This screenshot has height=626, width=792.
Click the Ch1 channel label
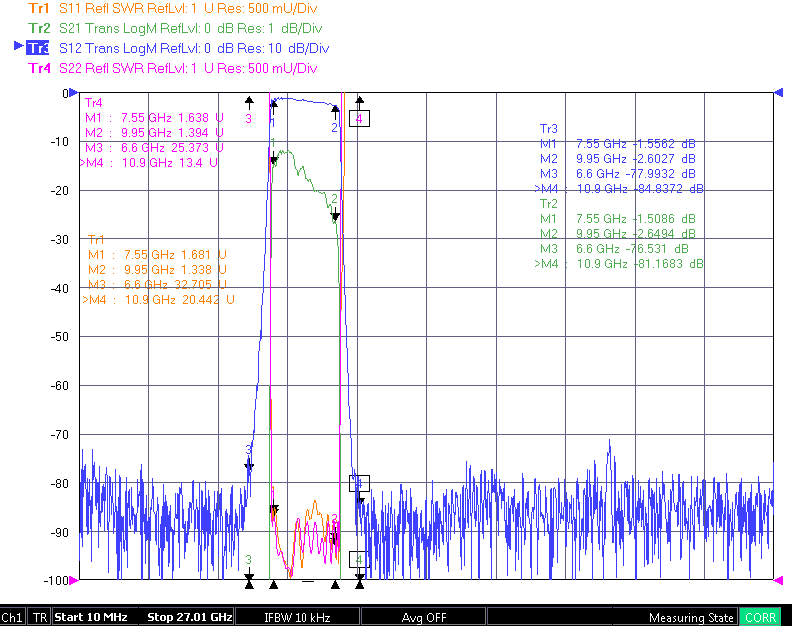click(12, 617)
